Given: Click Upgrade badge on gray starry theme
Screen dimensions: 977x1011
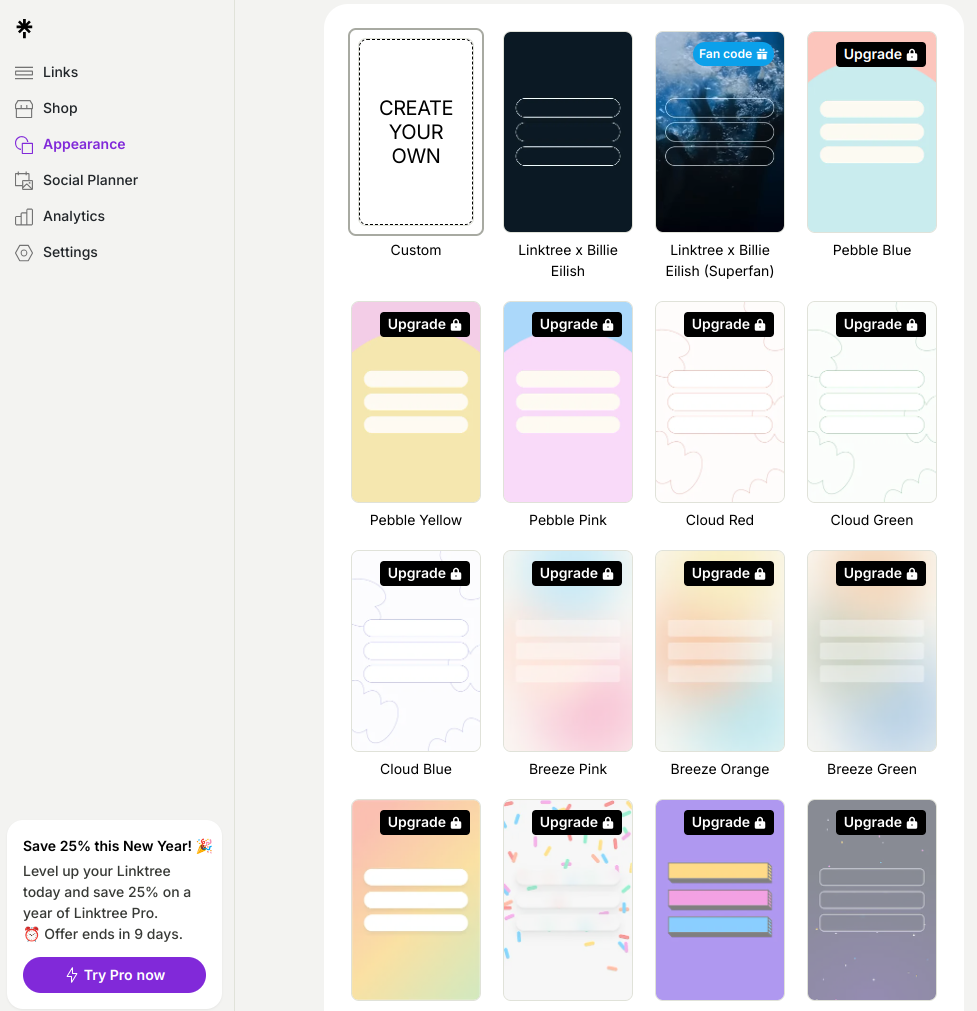Looking at the screenshot, I should (881, 823).
